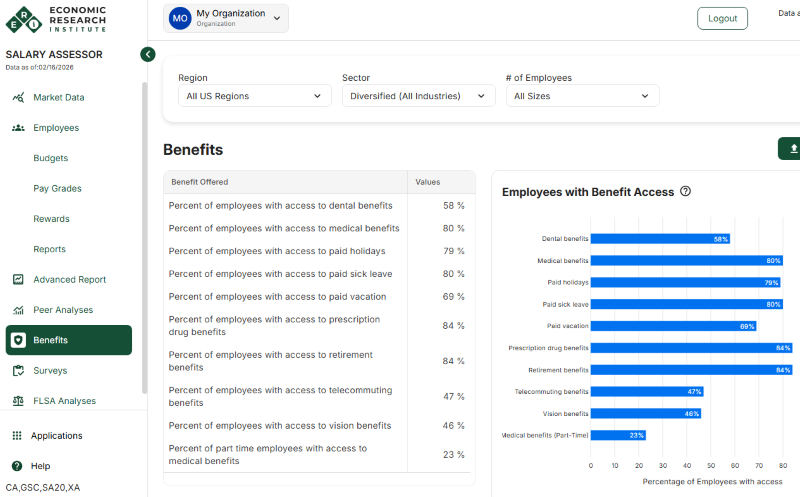This screenshot has width=800, height=497.
Task: Click the sidebar vertical scrollbar
Action: click(144, 237)
